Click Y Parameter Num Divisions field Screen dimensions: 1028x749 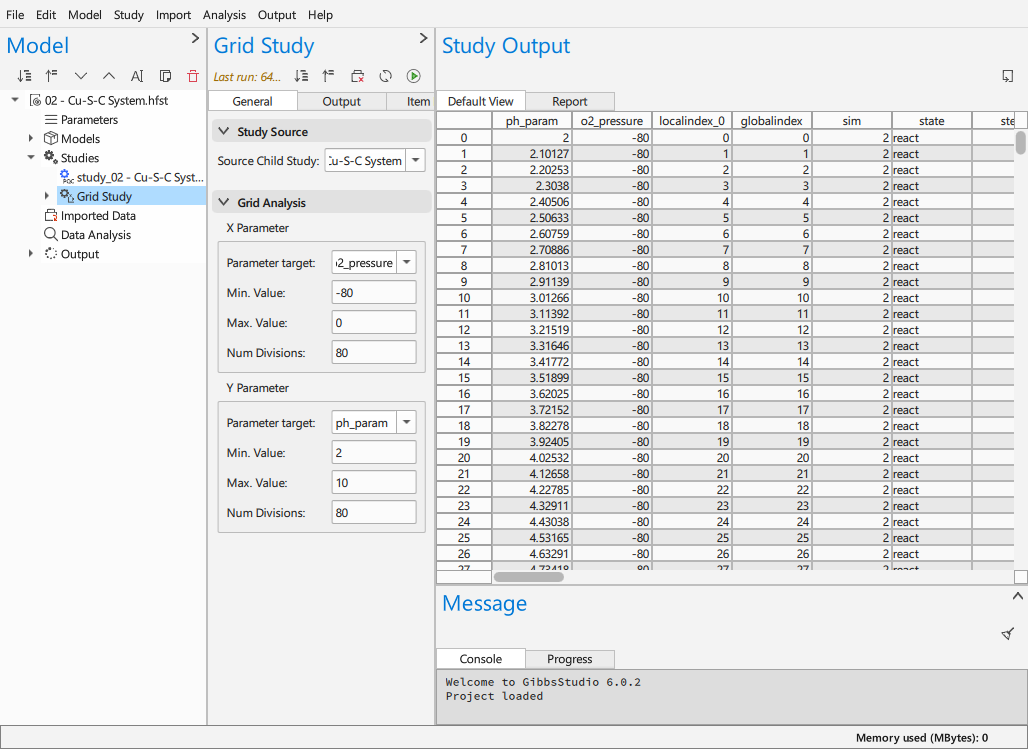[374, 512]
